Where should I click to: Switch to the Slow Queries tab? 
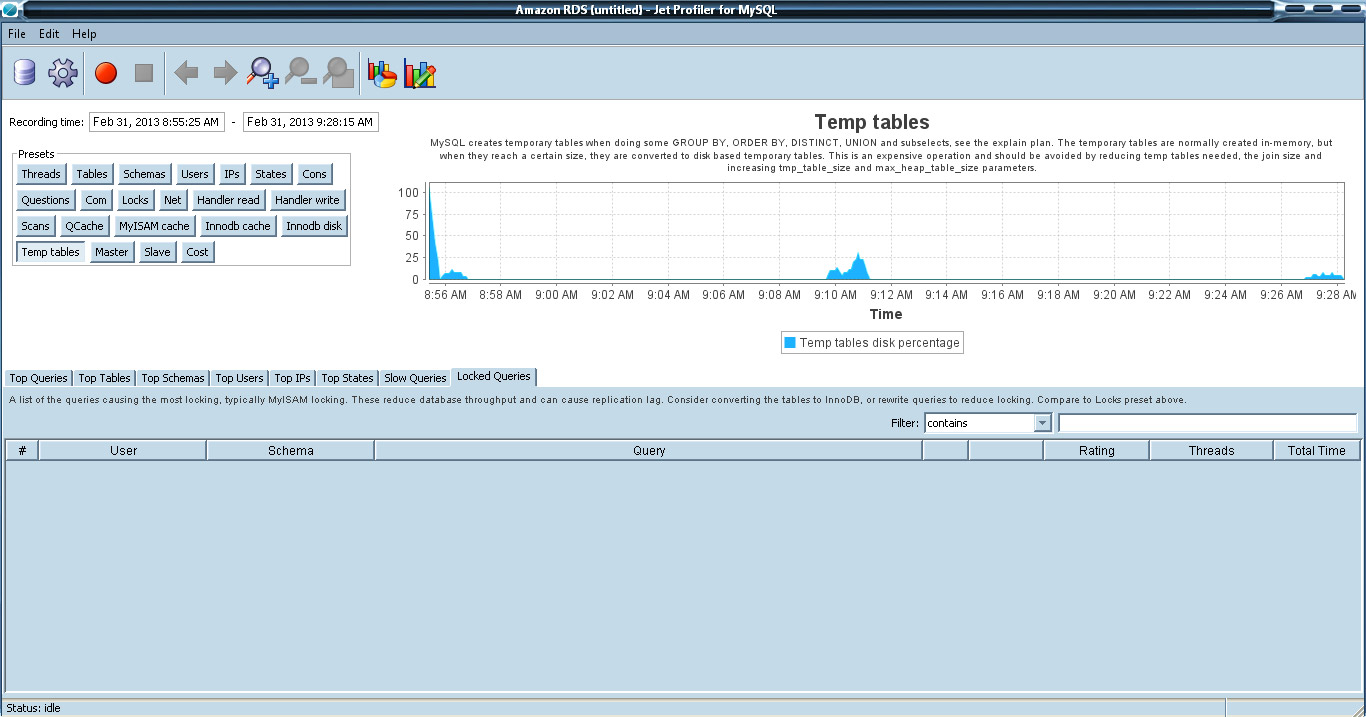point(415,378)
